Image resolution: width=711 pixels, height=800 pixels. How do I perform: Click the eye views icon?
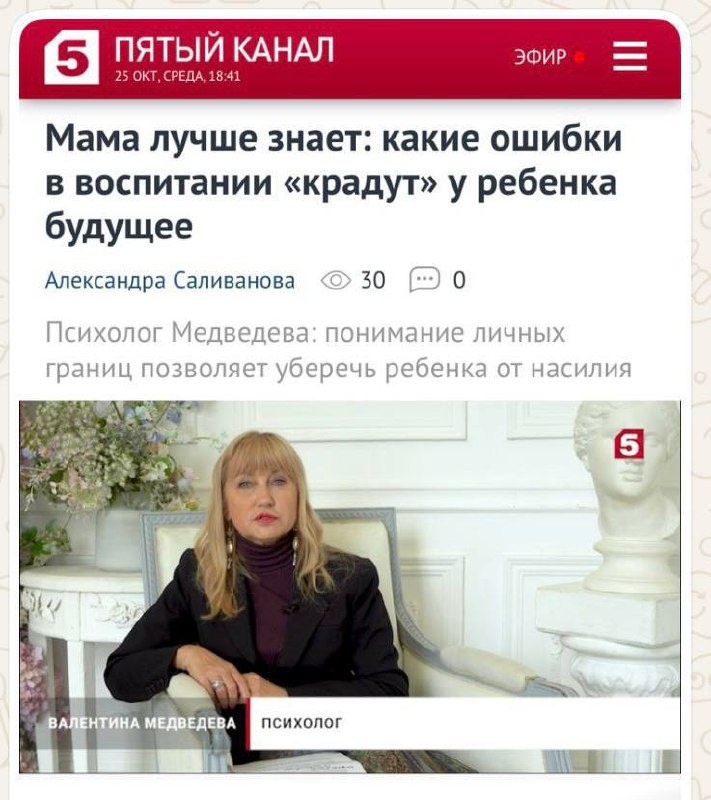[x=336, y=280]
